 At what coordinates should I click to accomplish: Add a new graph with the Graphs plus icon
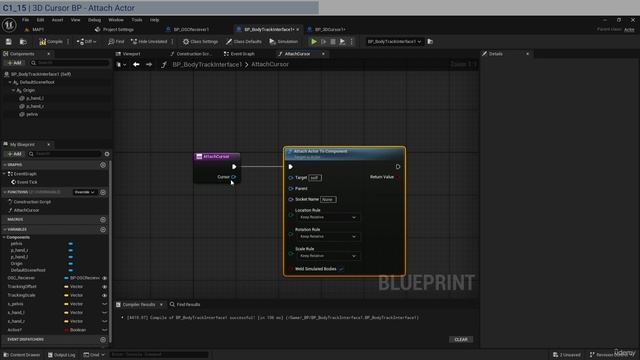tap(103, 165)
